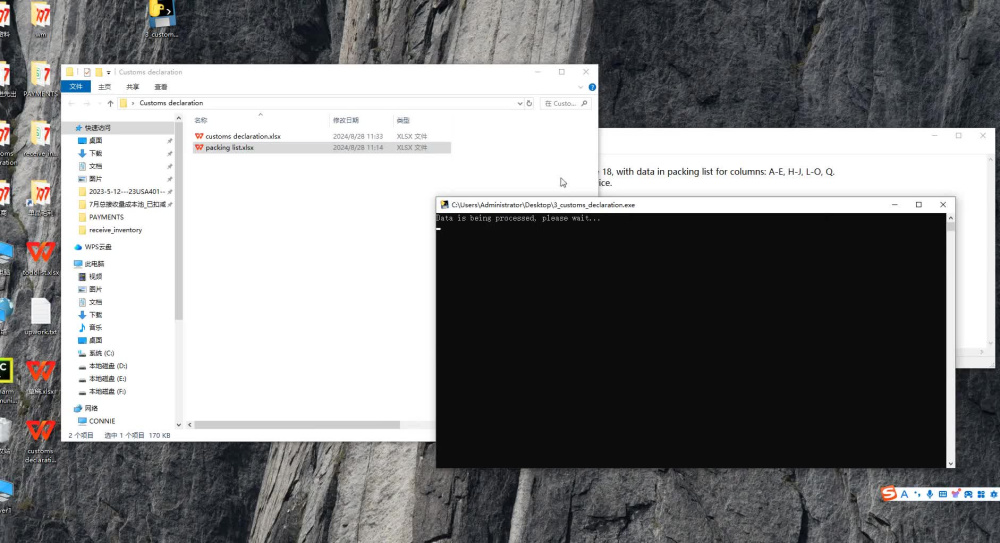Open 系统 (C:) drive
Image resolution: width=1000 pixels, height=543 pixels.
(101, 353)
